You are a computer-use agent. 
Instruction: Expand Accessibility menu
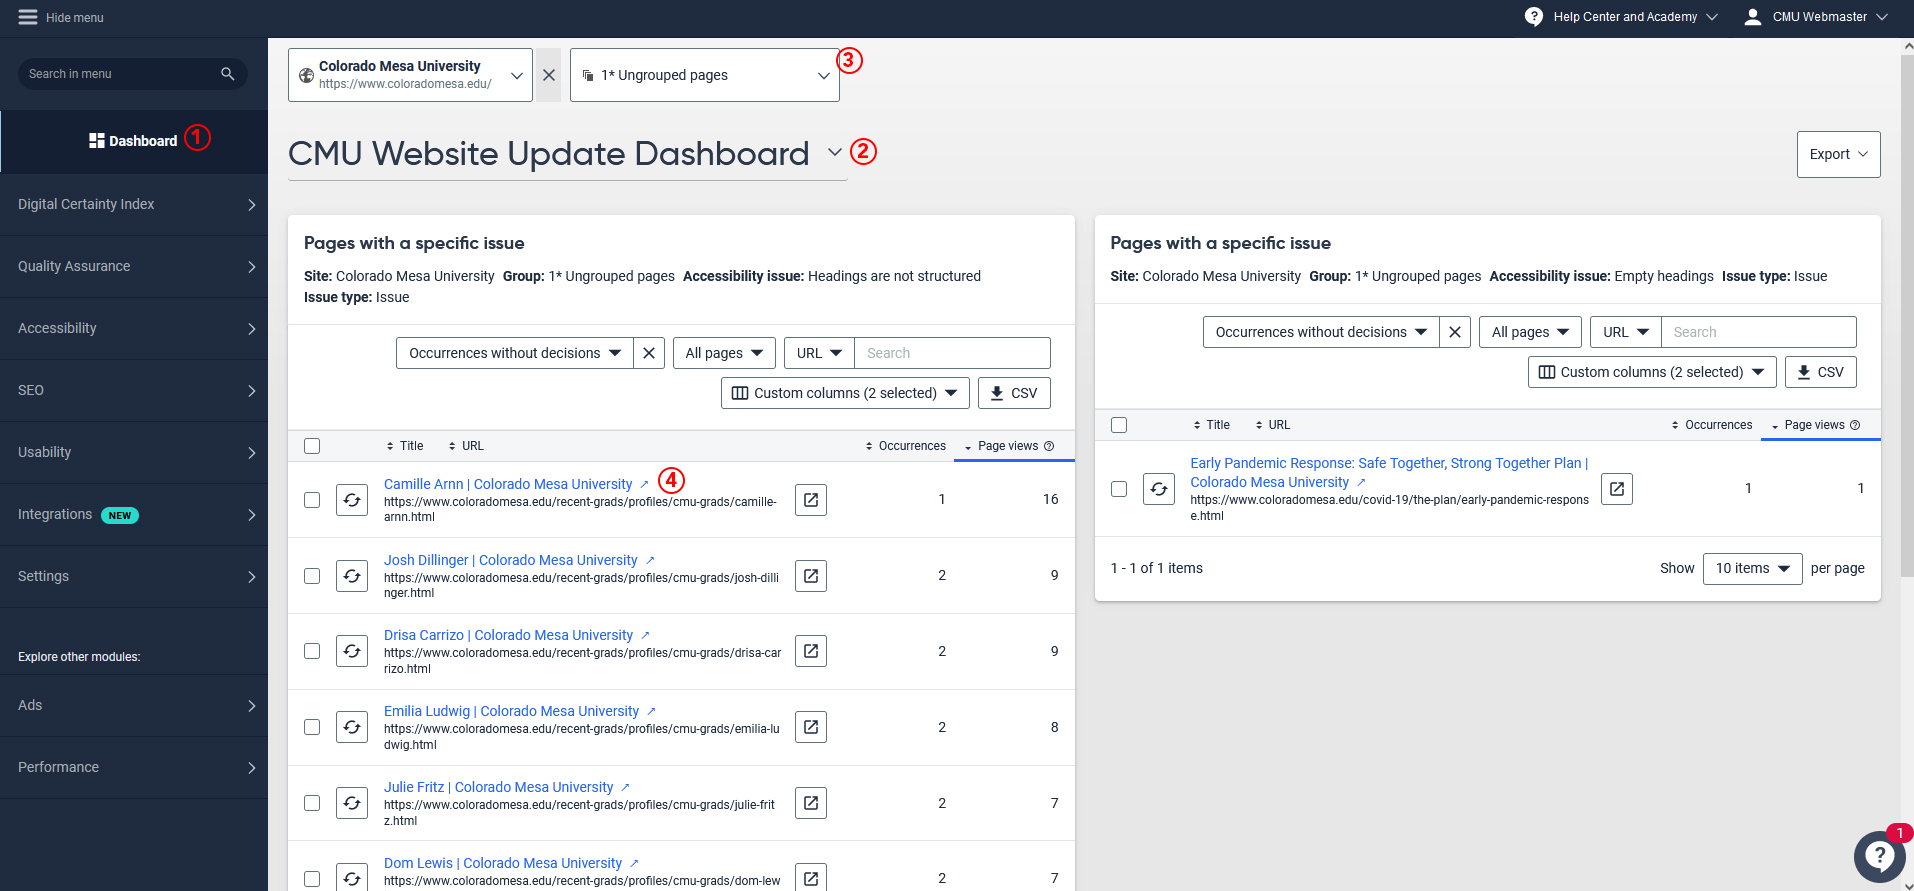[134, 328]
